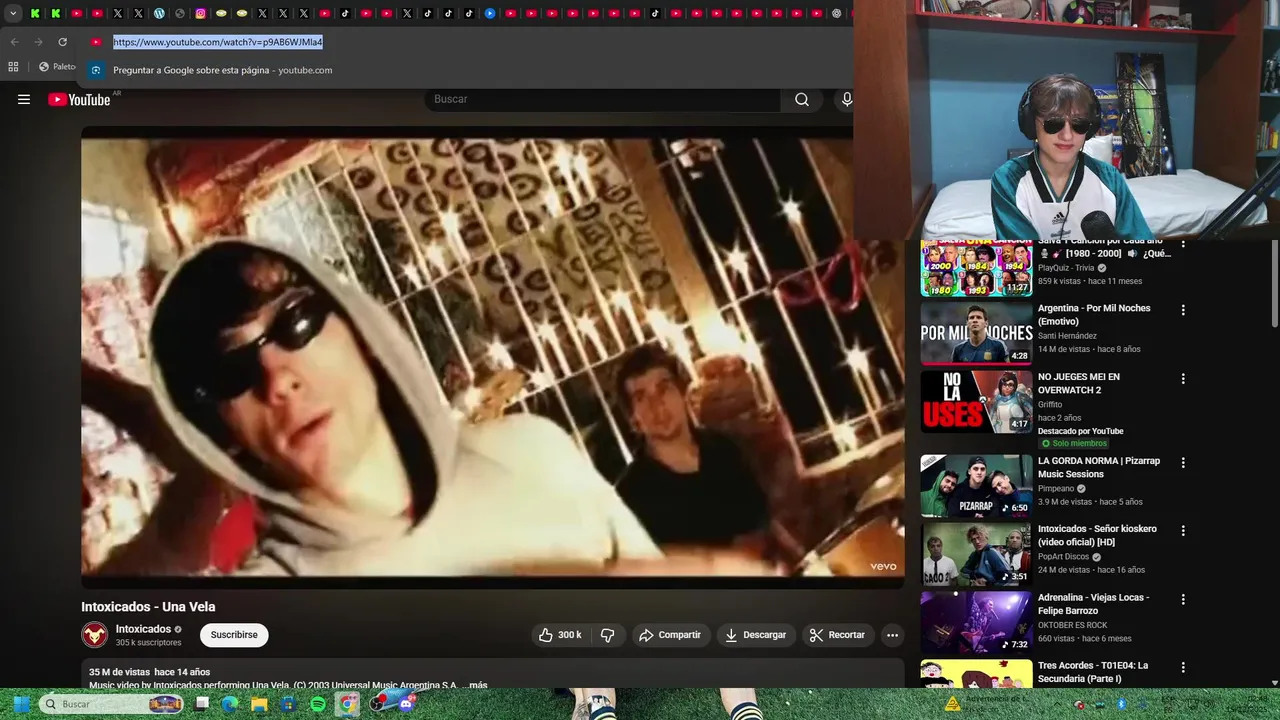Click the page vertical scrollbar
The height and width of the screenshot is (720, 1280).
tap(1274, 284)
